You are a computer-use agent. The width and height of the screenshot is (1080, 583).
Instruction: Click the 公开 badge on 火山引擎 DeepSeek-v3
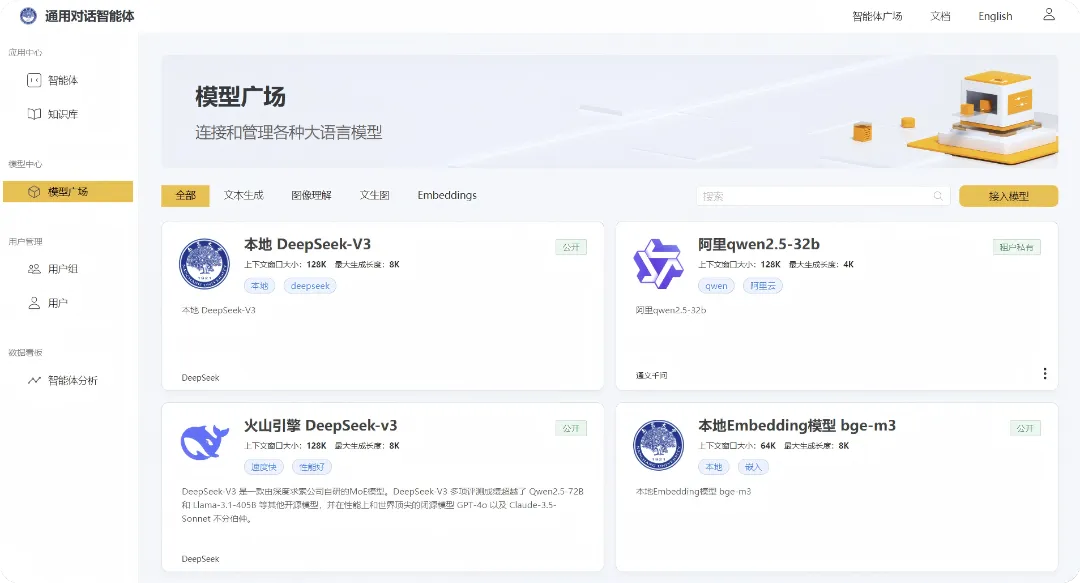tap(571, 429)
